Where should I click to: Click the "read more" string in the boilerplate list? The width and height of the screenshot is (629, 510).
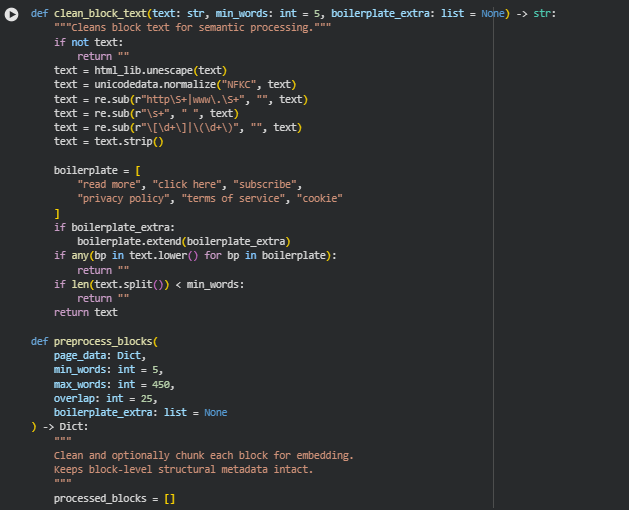[108, 184]
